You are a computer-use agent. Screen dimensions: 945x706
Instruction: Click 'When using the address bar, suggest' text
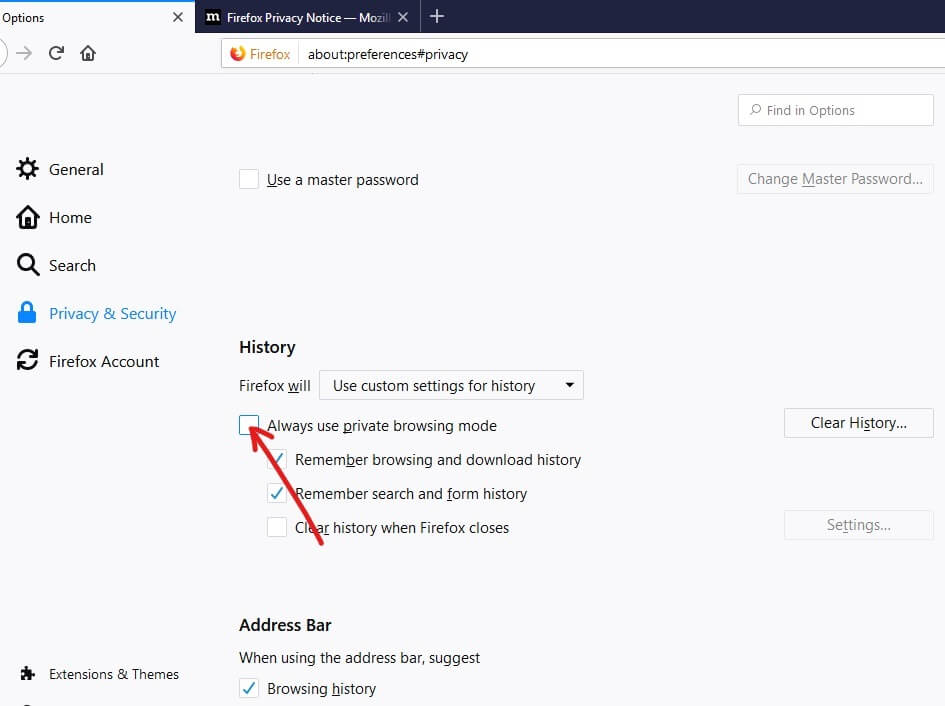point(359,658)
